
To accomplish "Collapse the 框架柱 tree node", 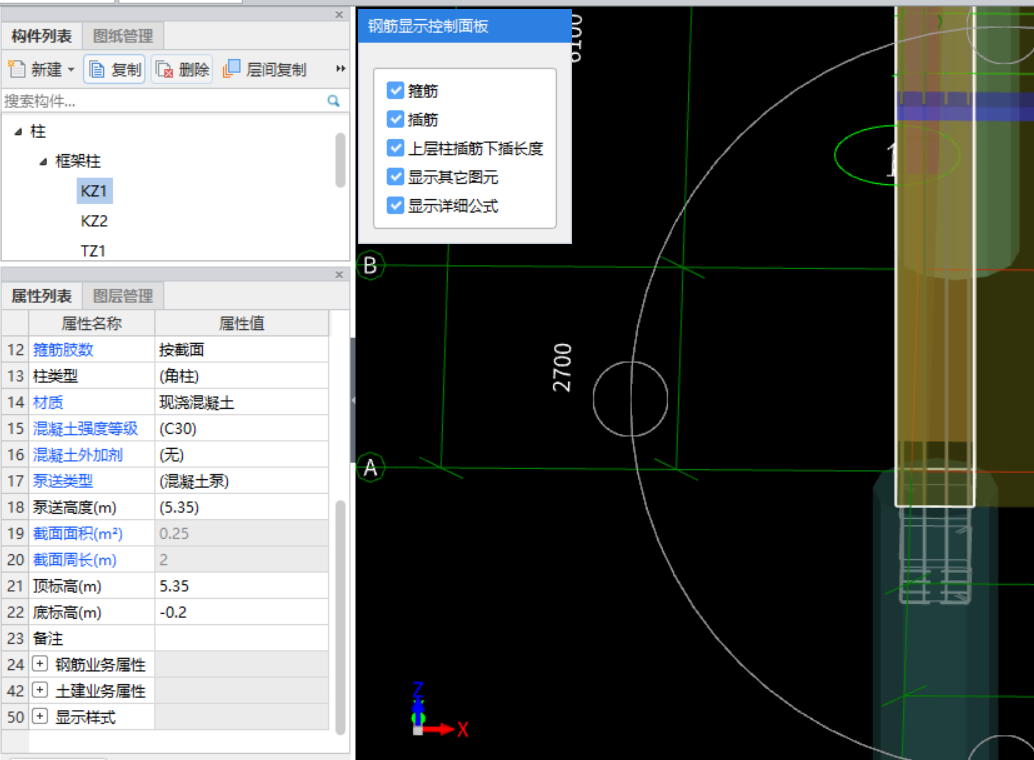I will tap(43, 162).
